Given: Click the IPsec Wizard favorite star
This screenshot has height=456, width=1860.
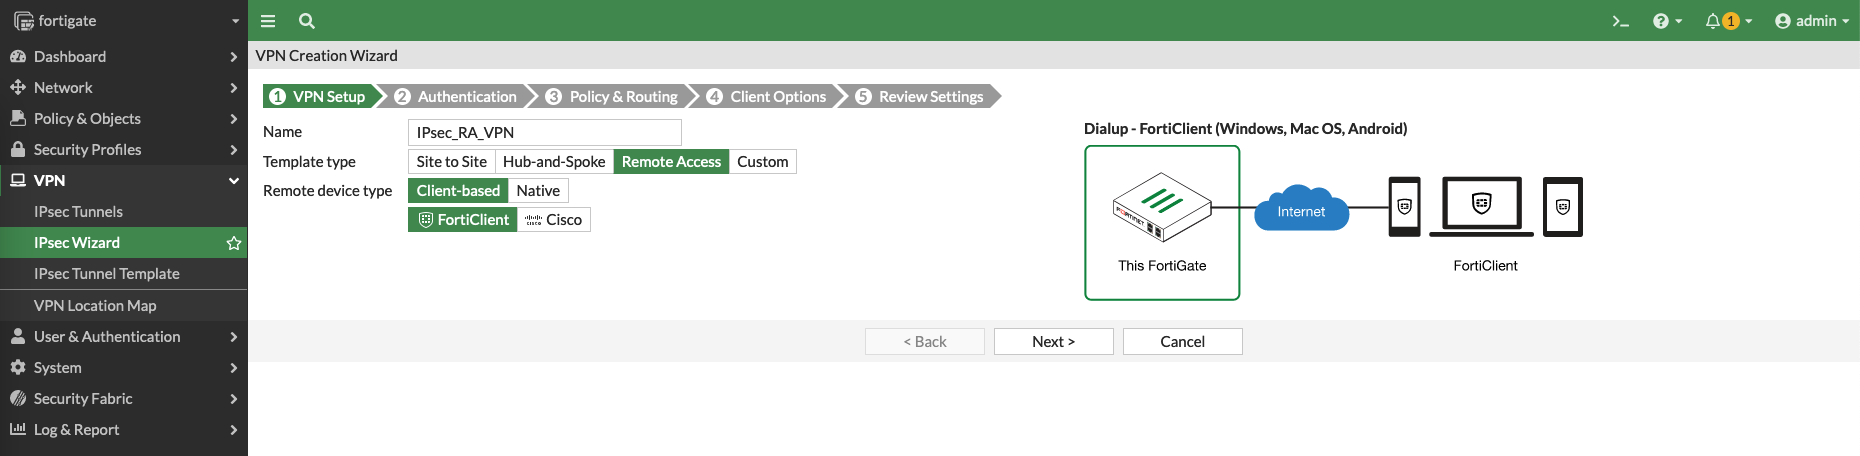Looking at the screenshot, I should click(234, 243).
